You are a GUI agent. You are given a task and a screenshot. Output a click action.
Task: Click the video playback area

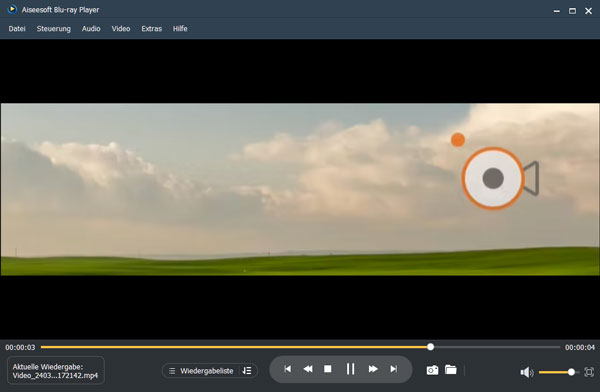pos(300,189)
